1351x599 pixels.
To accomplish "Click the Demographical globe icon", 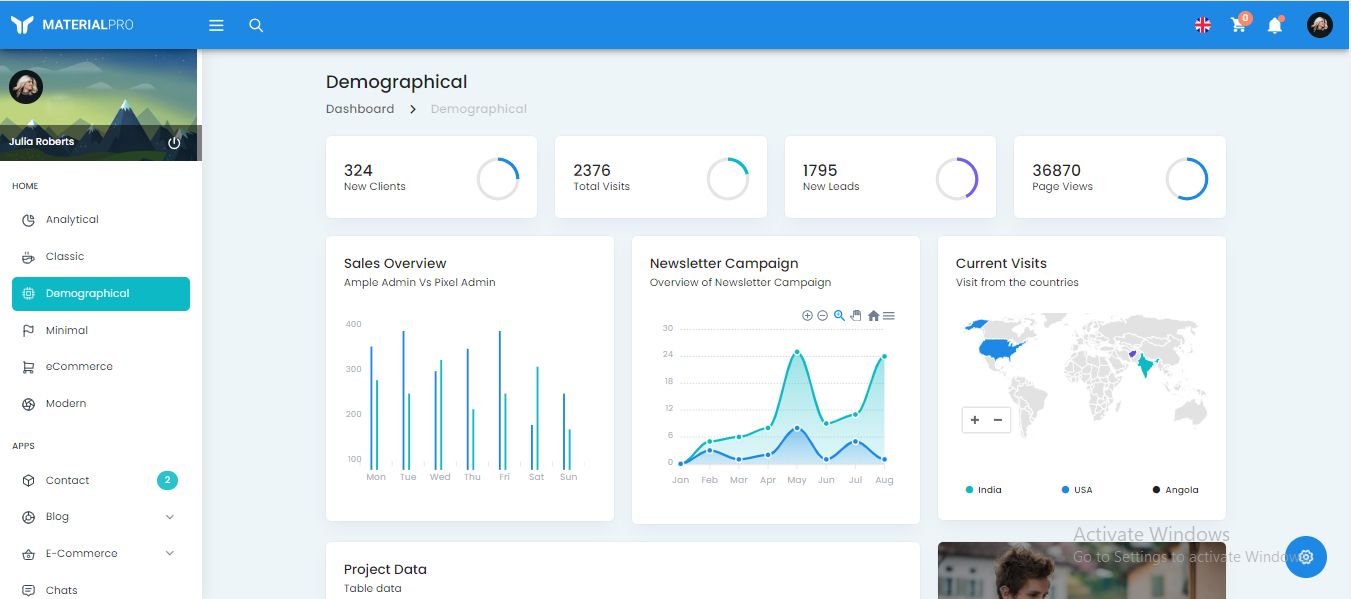I will 28,294.
